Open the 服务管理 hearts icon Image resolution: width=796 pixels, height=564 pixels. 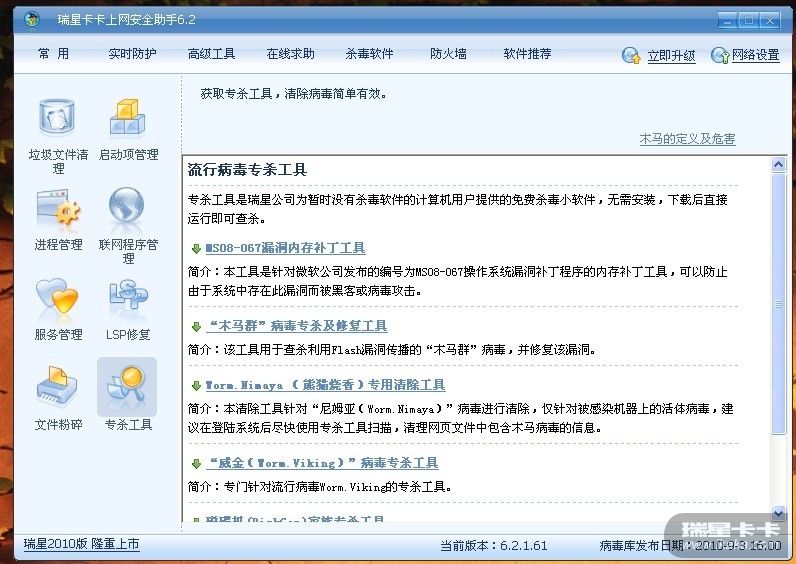click(57, 296)
